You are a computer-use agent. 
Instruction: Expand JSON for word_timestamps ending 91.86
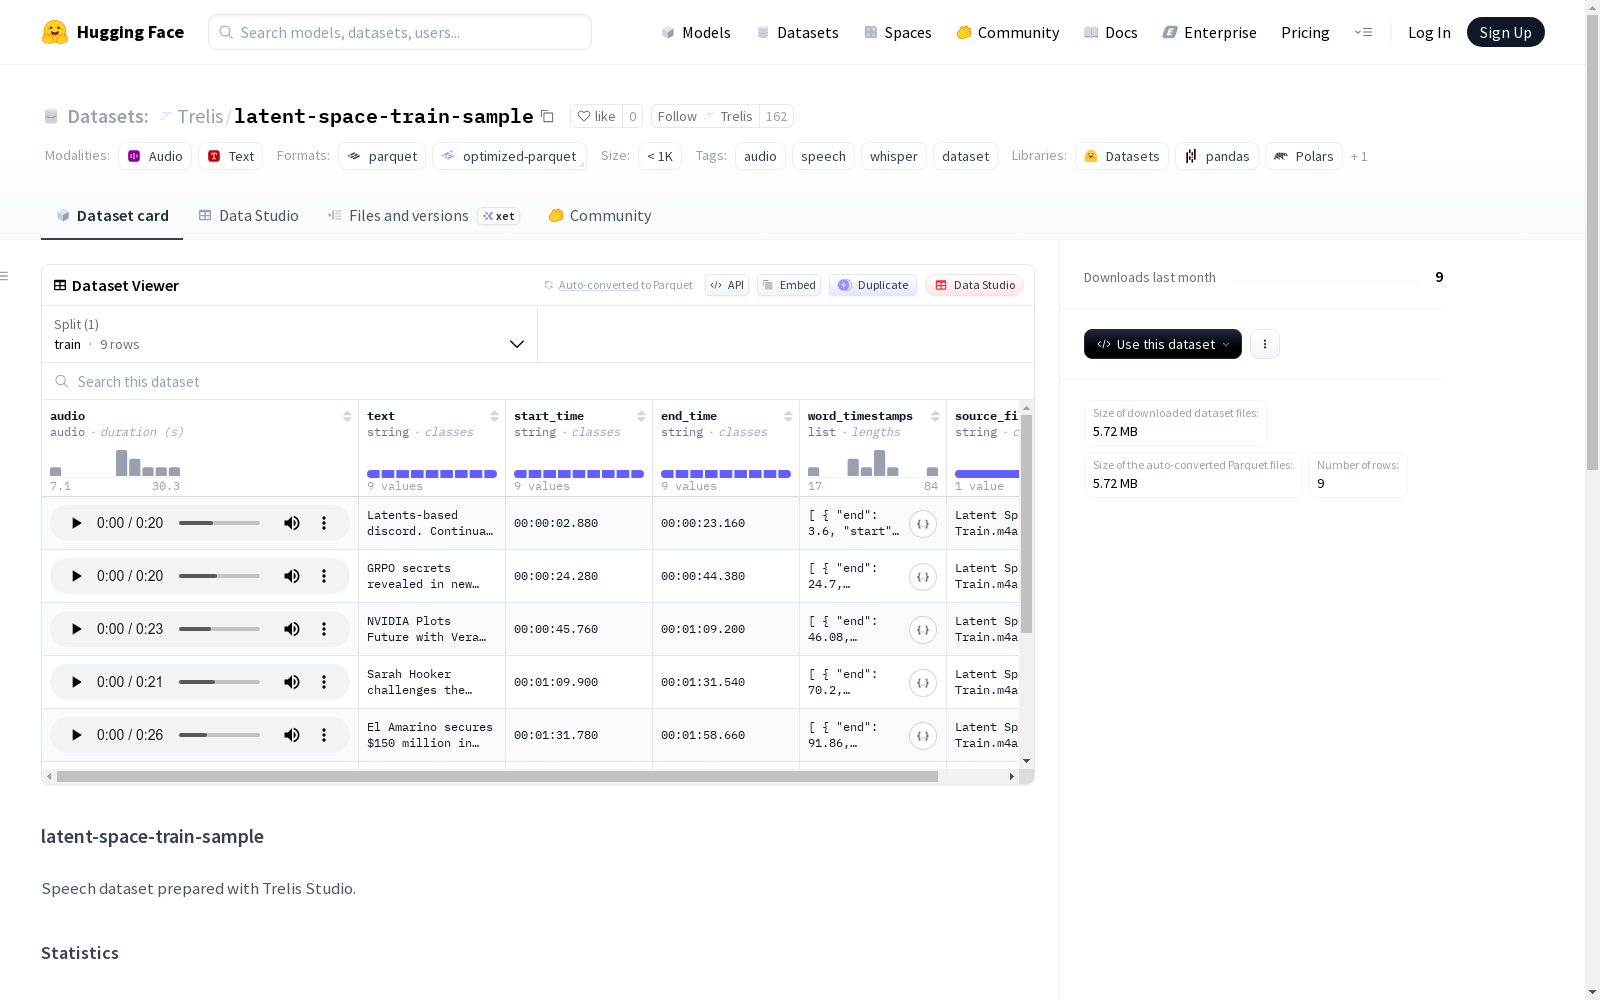[923, 736]
